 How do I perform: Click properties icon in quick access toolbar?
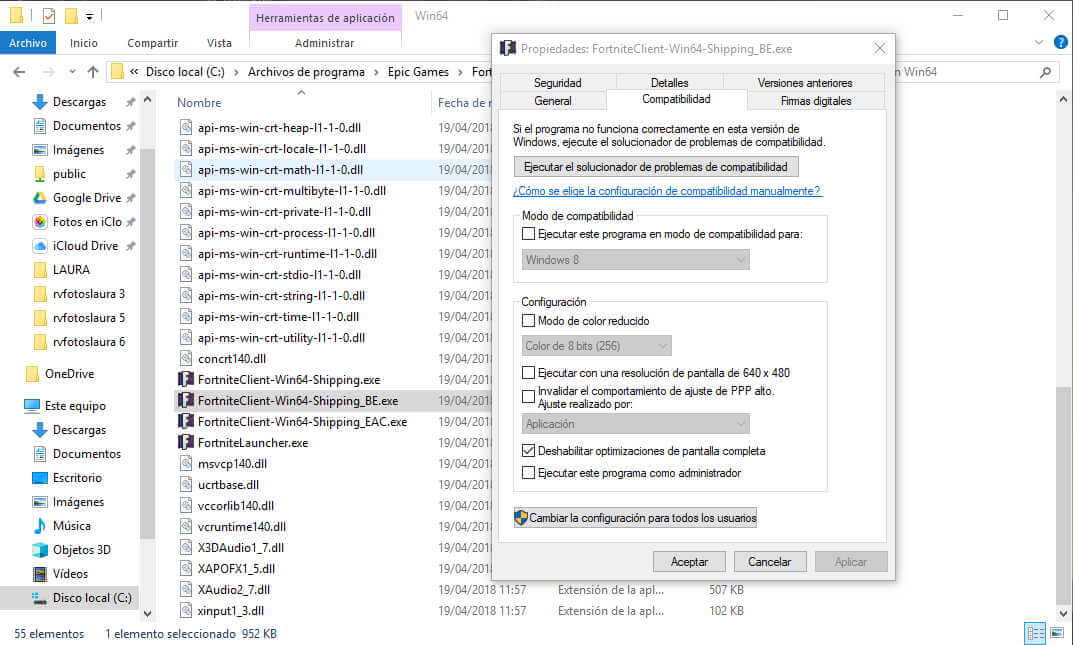(x=49, y=15)
